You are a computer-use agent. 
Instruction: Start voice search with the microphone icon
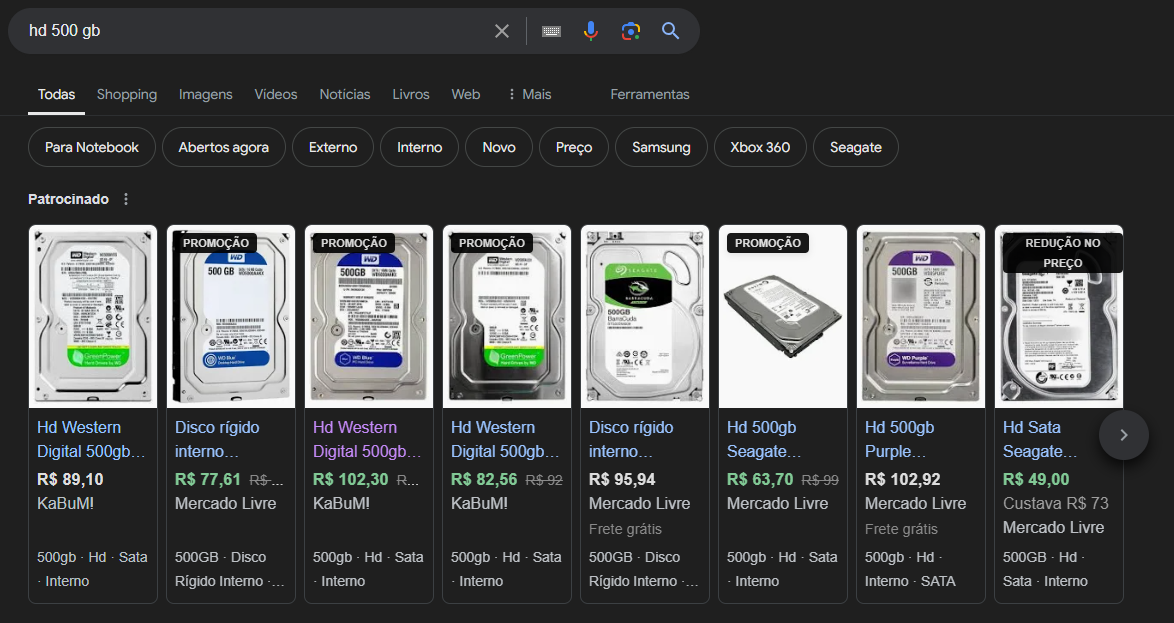pos(591,31)
